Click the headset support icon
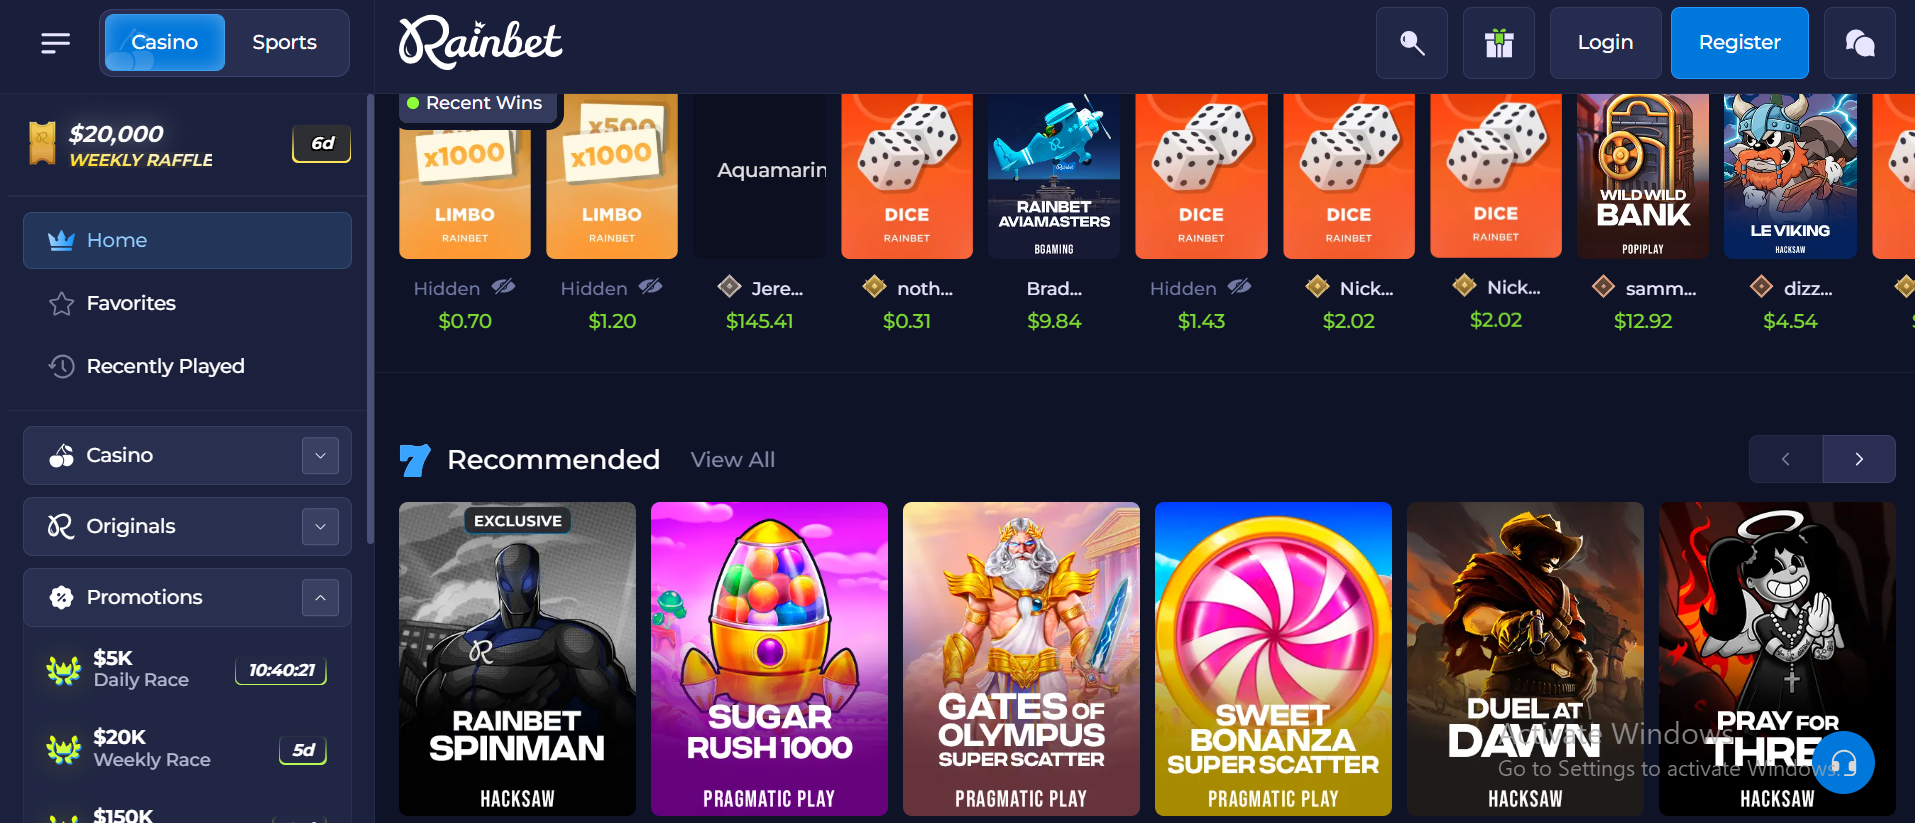This screenshot has width=1915, height=823. tap(1843, 762)
